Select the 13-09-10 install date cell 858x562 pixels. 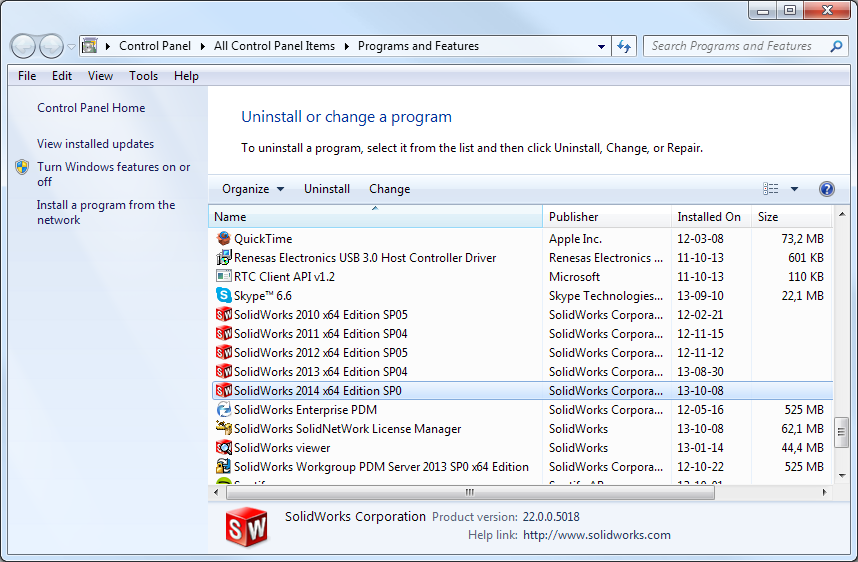(x=700, y=296)
